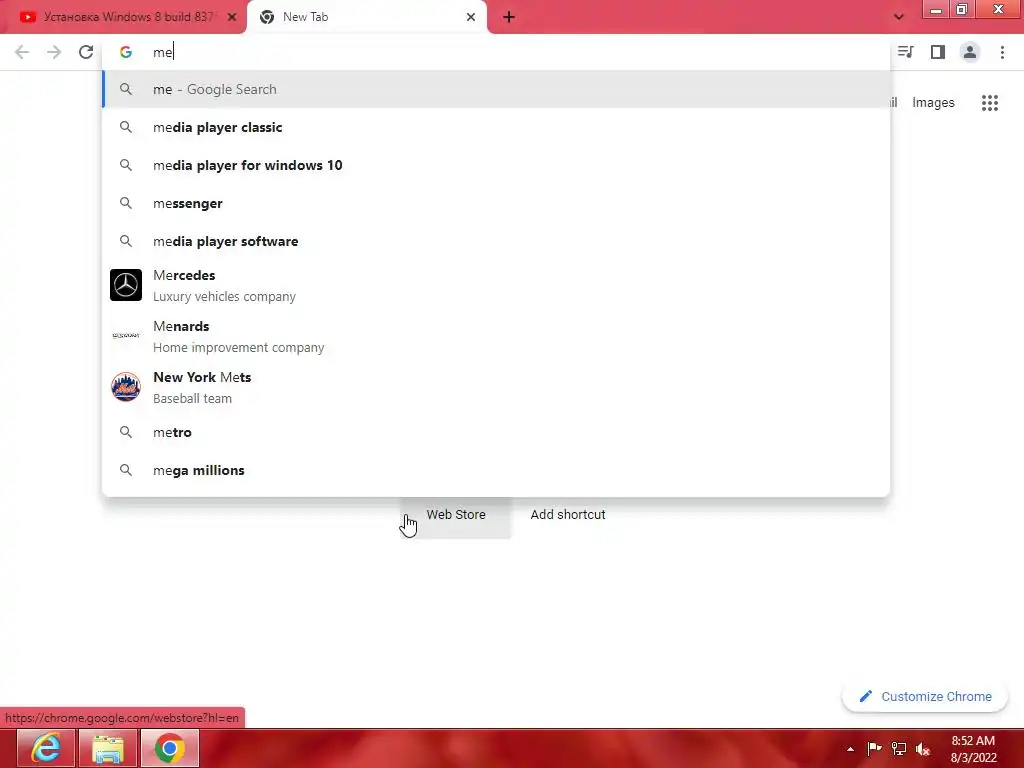
Task: Click the Mercedes logo thumbnail
Action: tap(126, 285)
